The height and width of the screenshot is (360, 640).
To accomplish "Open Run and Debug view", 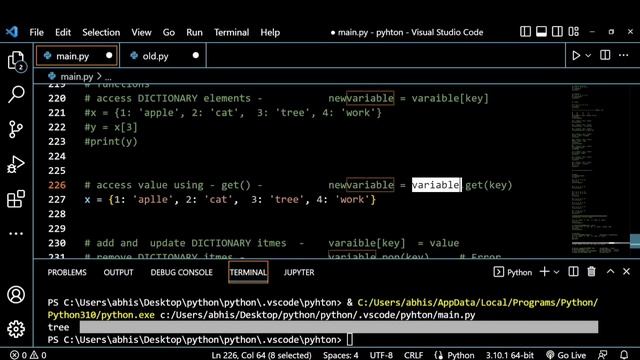I will pos(16,164).
